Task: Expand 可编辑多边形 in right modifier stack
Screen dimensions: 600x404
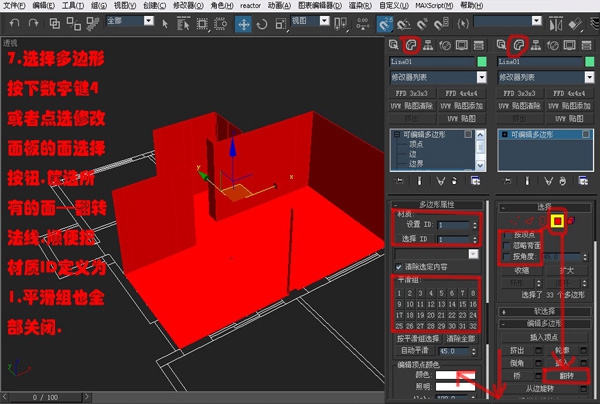Action: click(505, 135)
